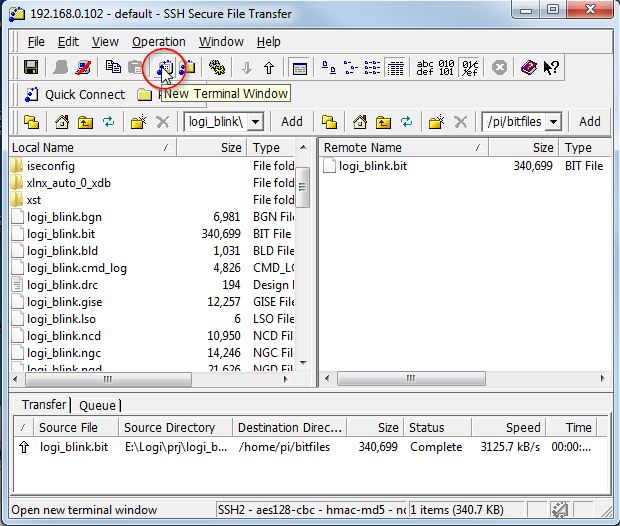
Task: Click the New File Transfer Window icon
Action: click(187, 68)
